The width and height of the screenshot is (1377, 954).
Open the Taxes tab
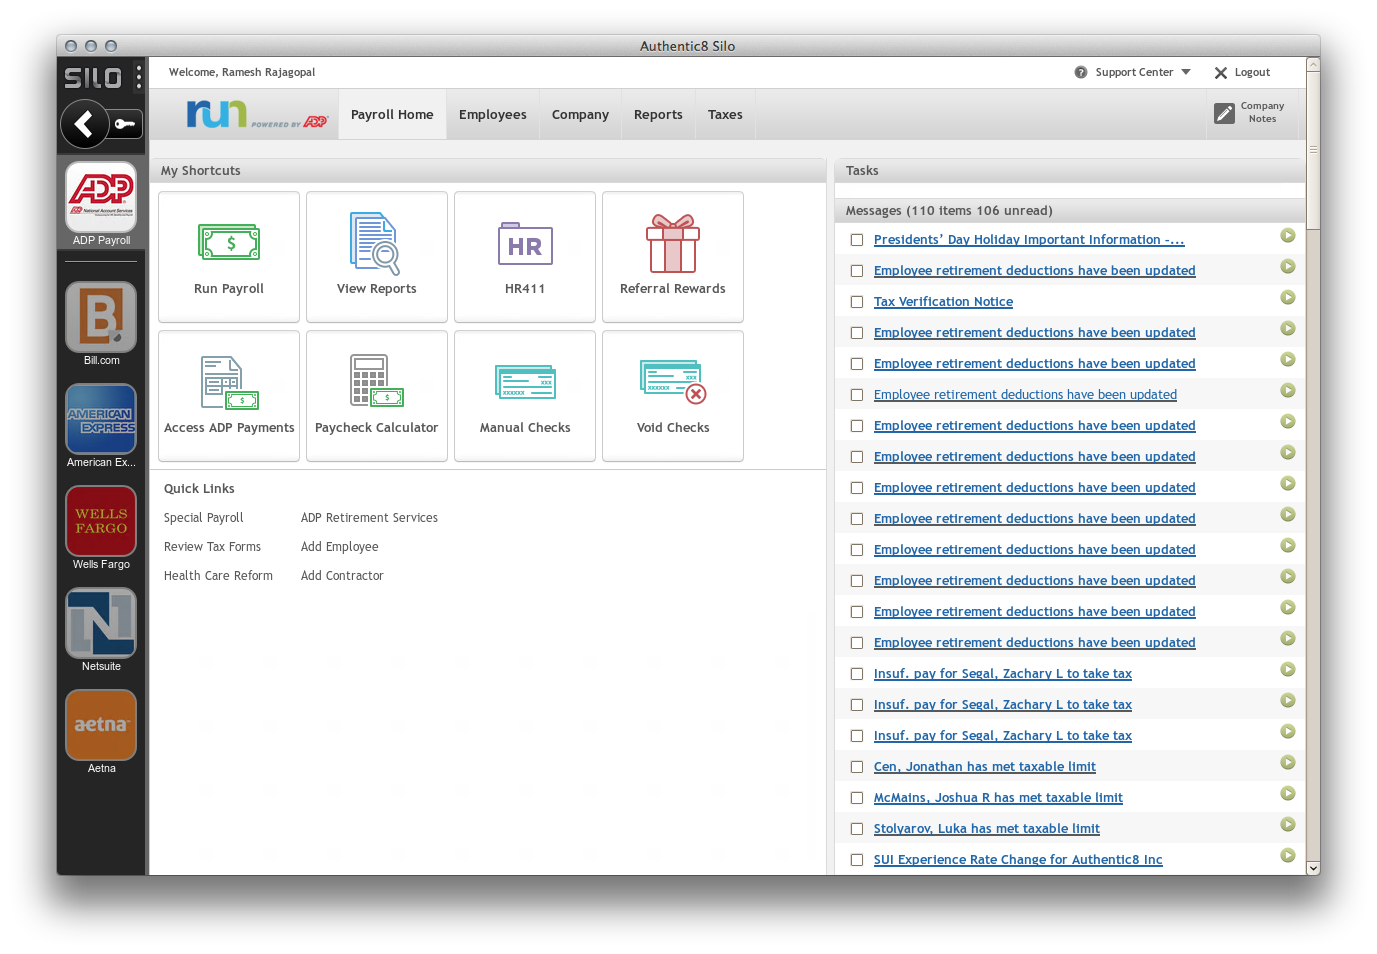click(x=725, y=115)
